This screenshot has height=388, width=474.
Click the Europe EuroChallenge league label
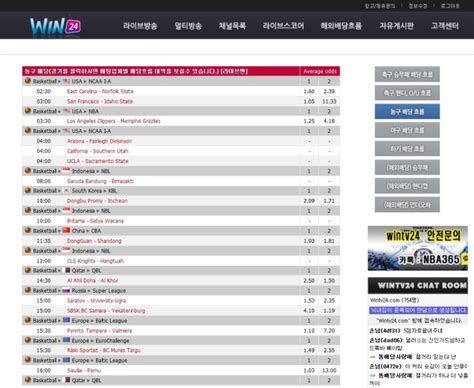(100, 341)
